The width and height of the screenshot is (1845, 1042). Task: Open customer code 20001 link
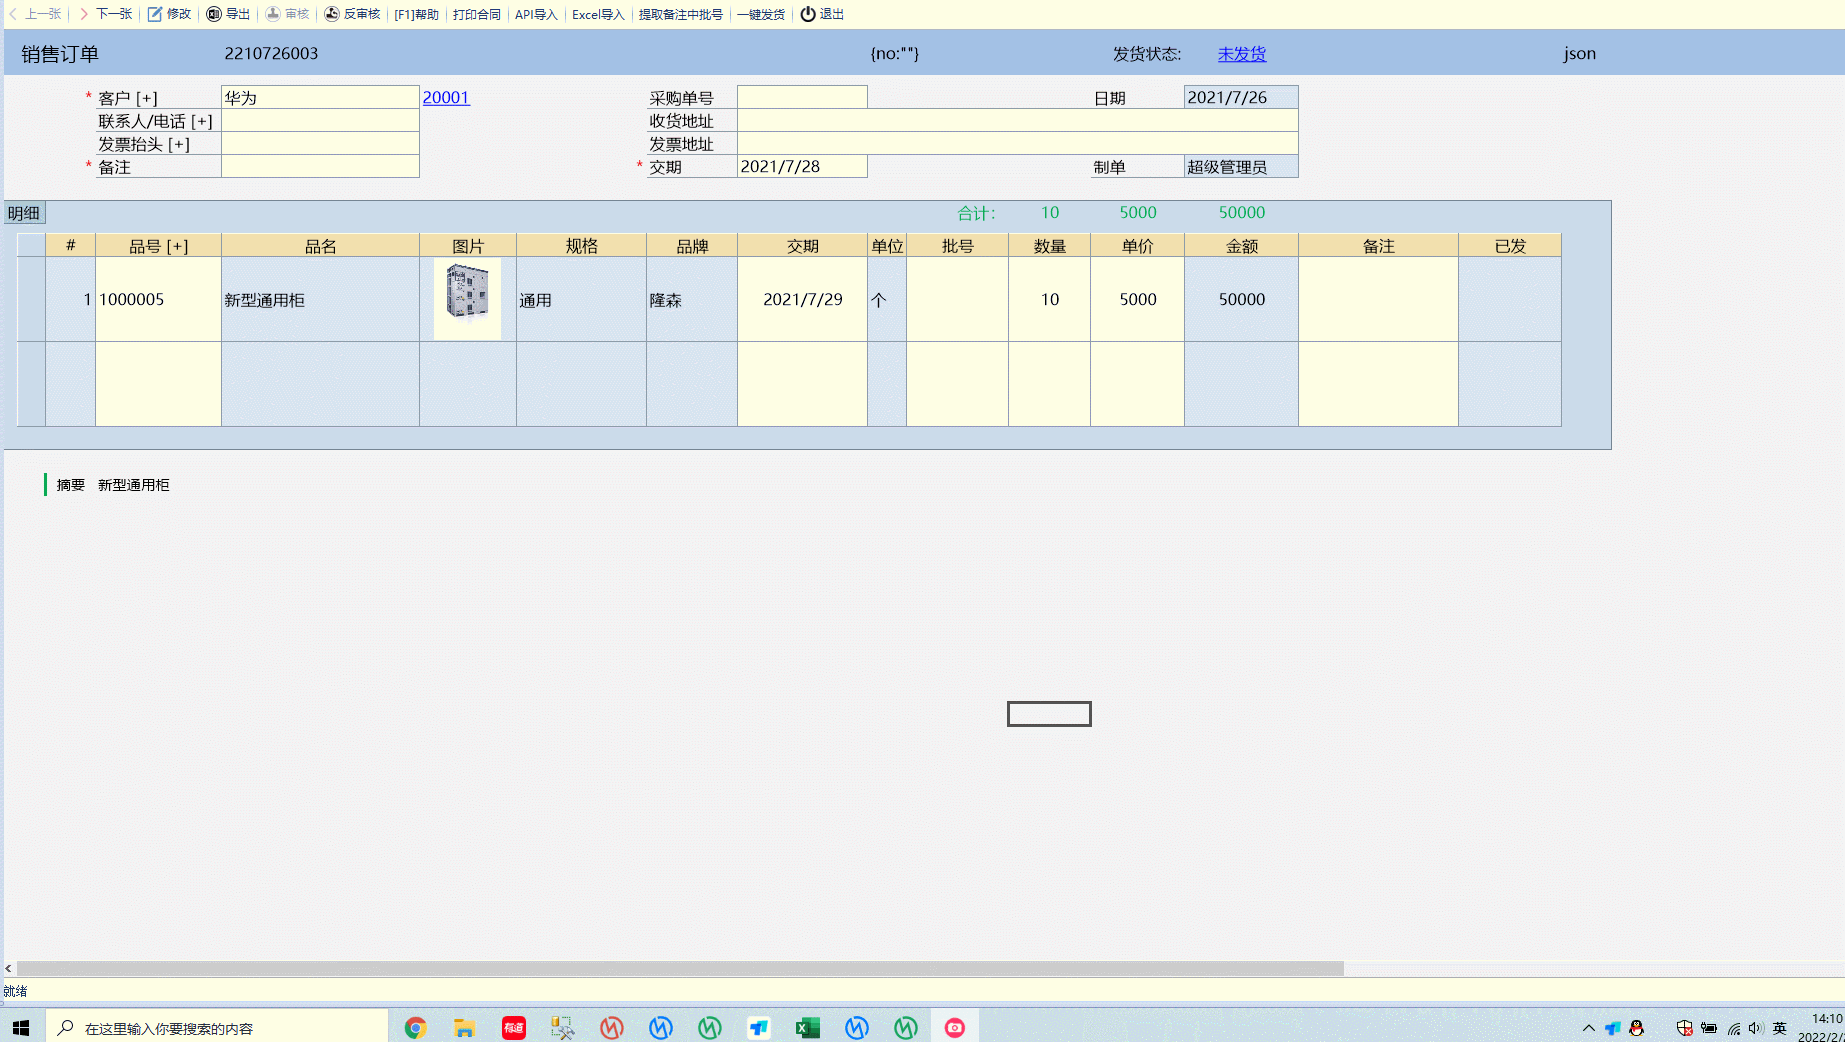(x=445, y=97)
